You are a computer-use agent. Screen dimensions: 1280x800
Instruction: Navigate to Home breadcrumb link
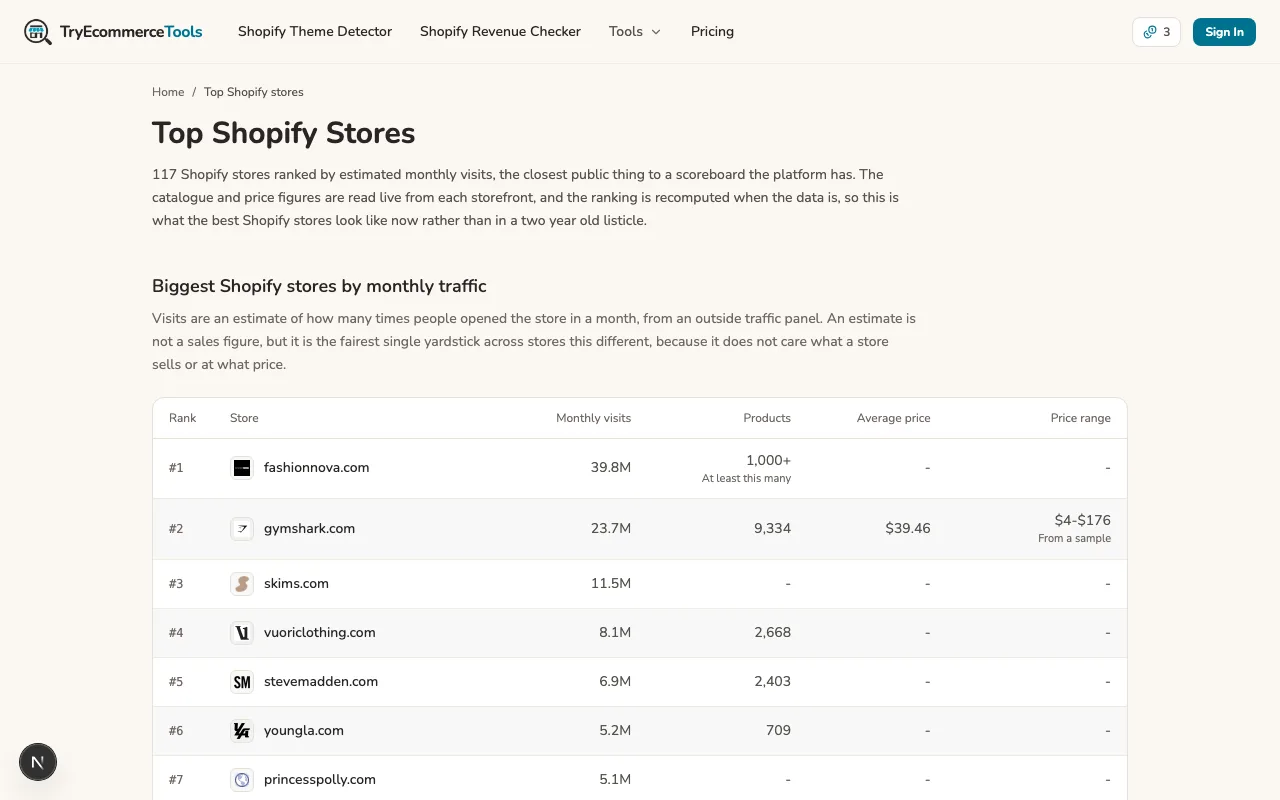(168, 92)
